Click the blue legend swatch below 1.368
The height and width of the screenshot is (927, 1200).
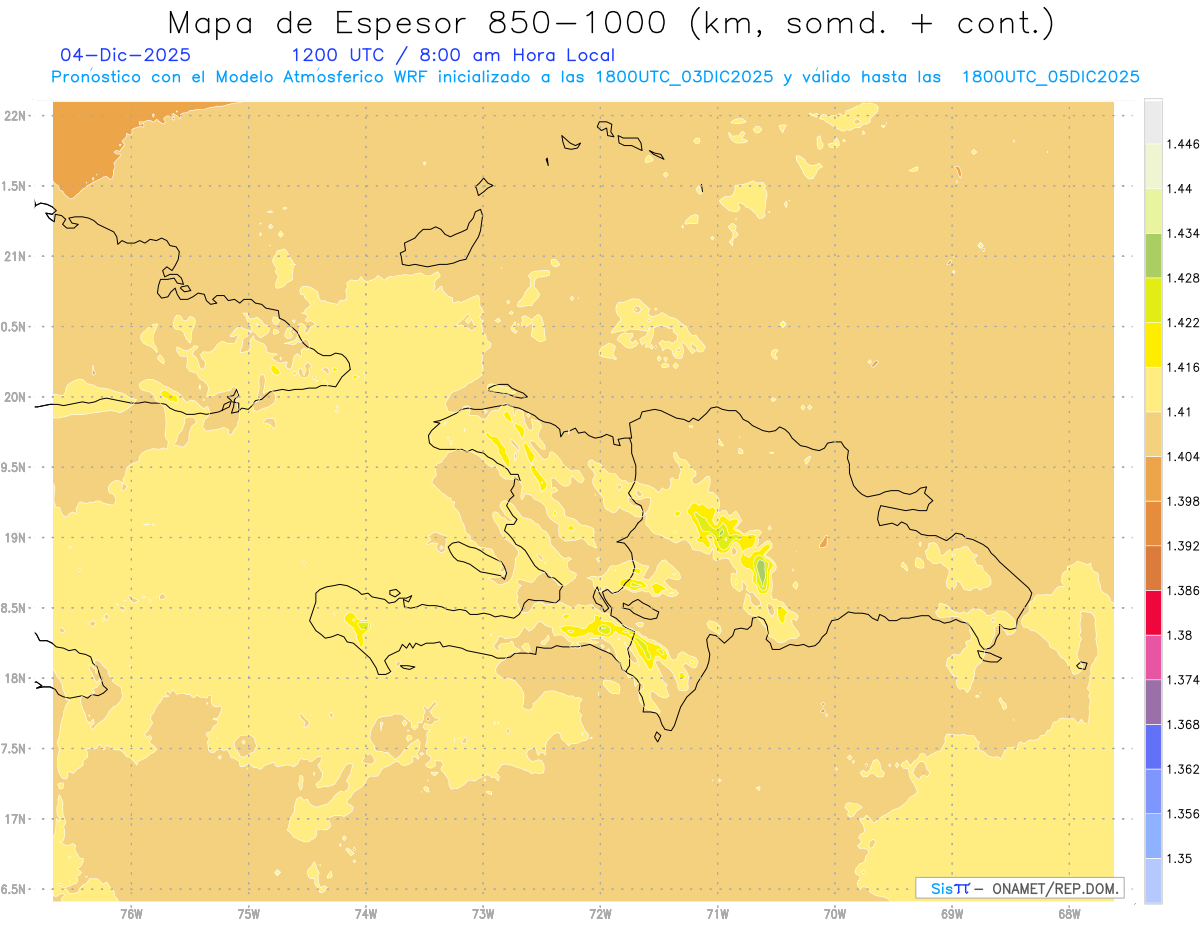coord(1153,747)
